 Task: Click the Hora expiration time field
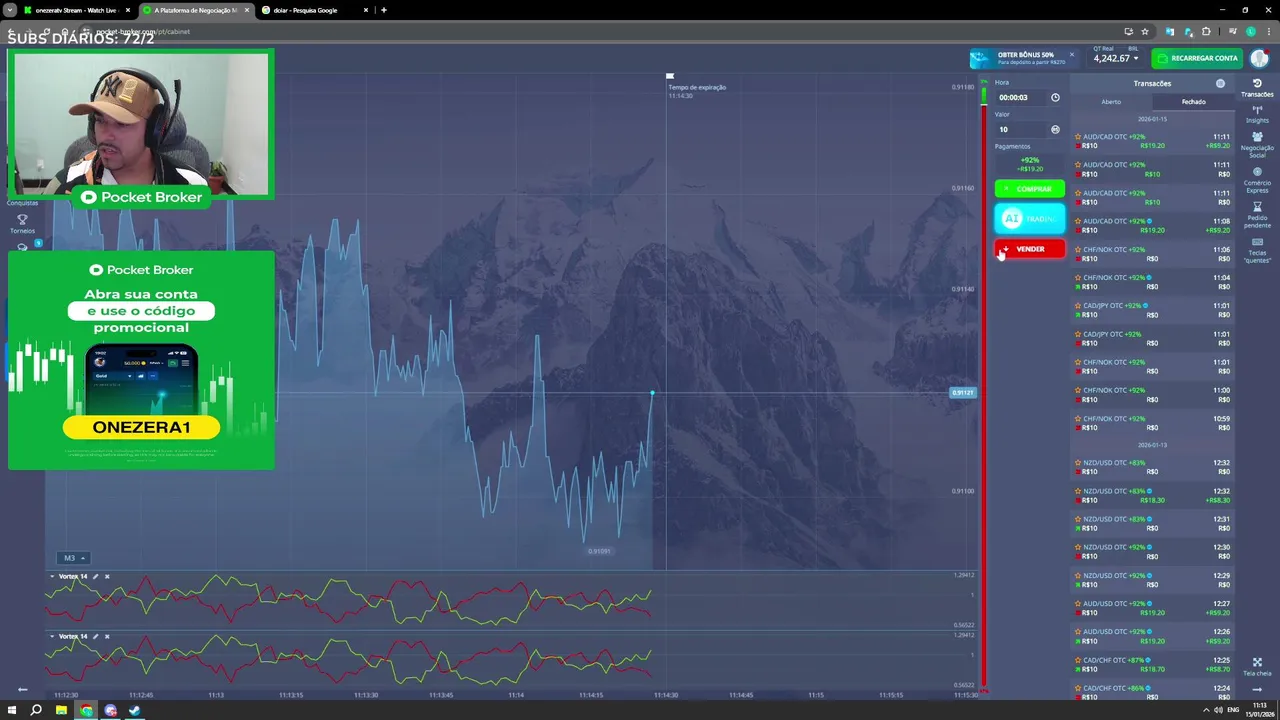coord(1021,97)
